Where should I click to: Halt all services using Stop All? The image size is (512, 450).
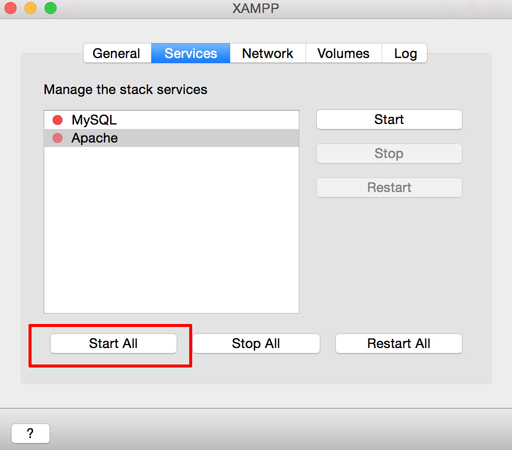[256, 343]
